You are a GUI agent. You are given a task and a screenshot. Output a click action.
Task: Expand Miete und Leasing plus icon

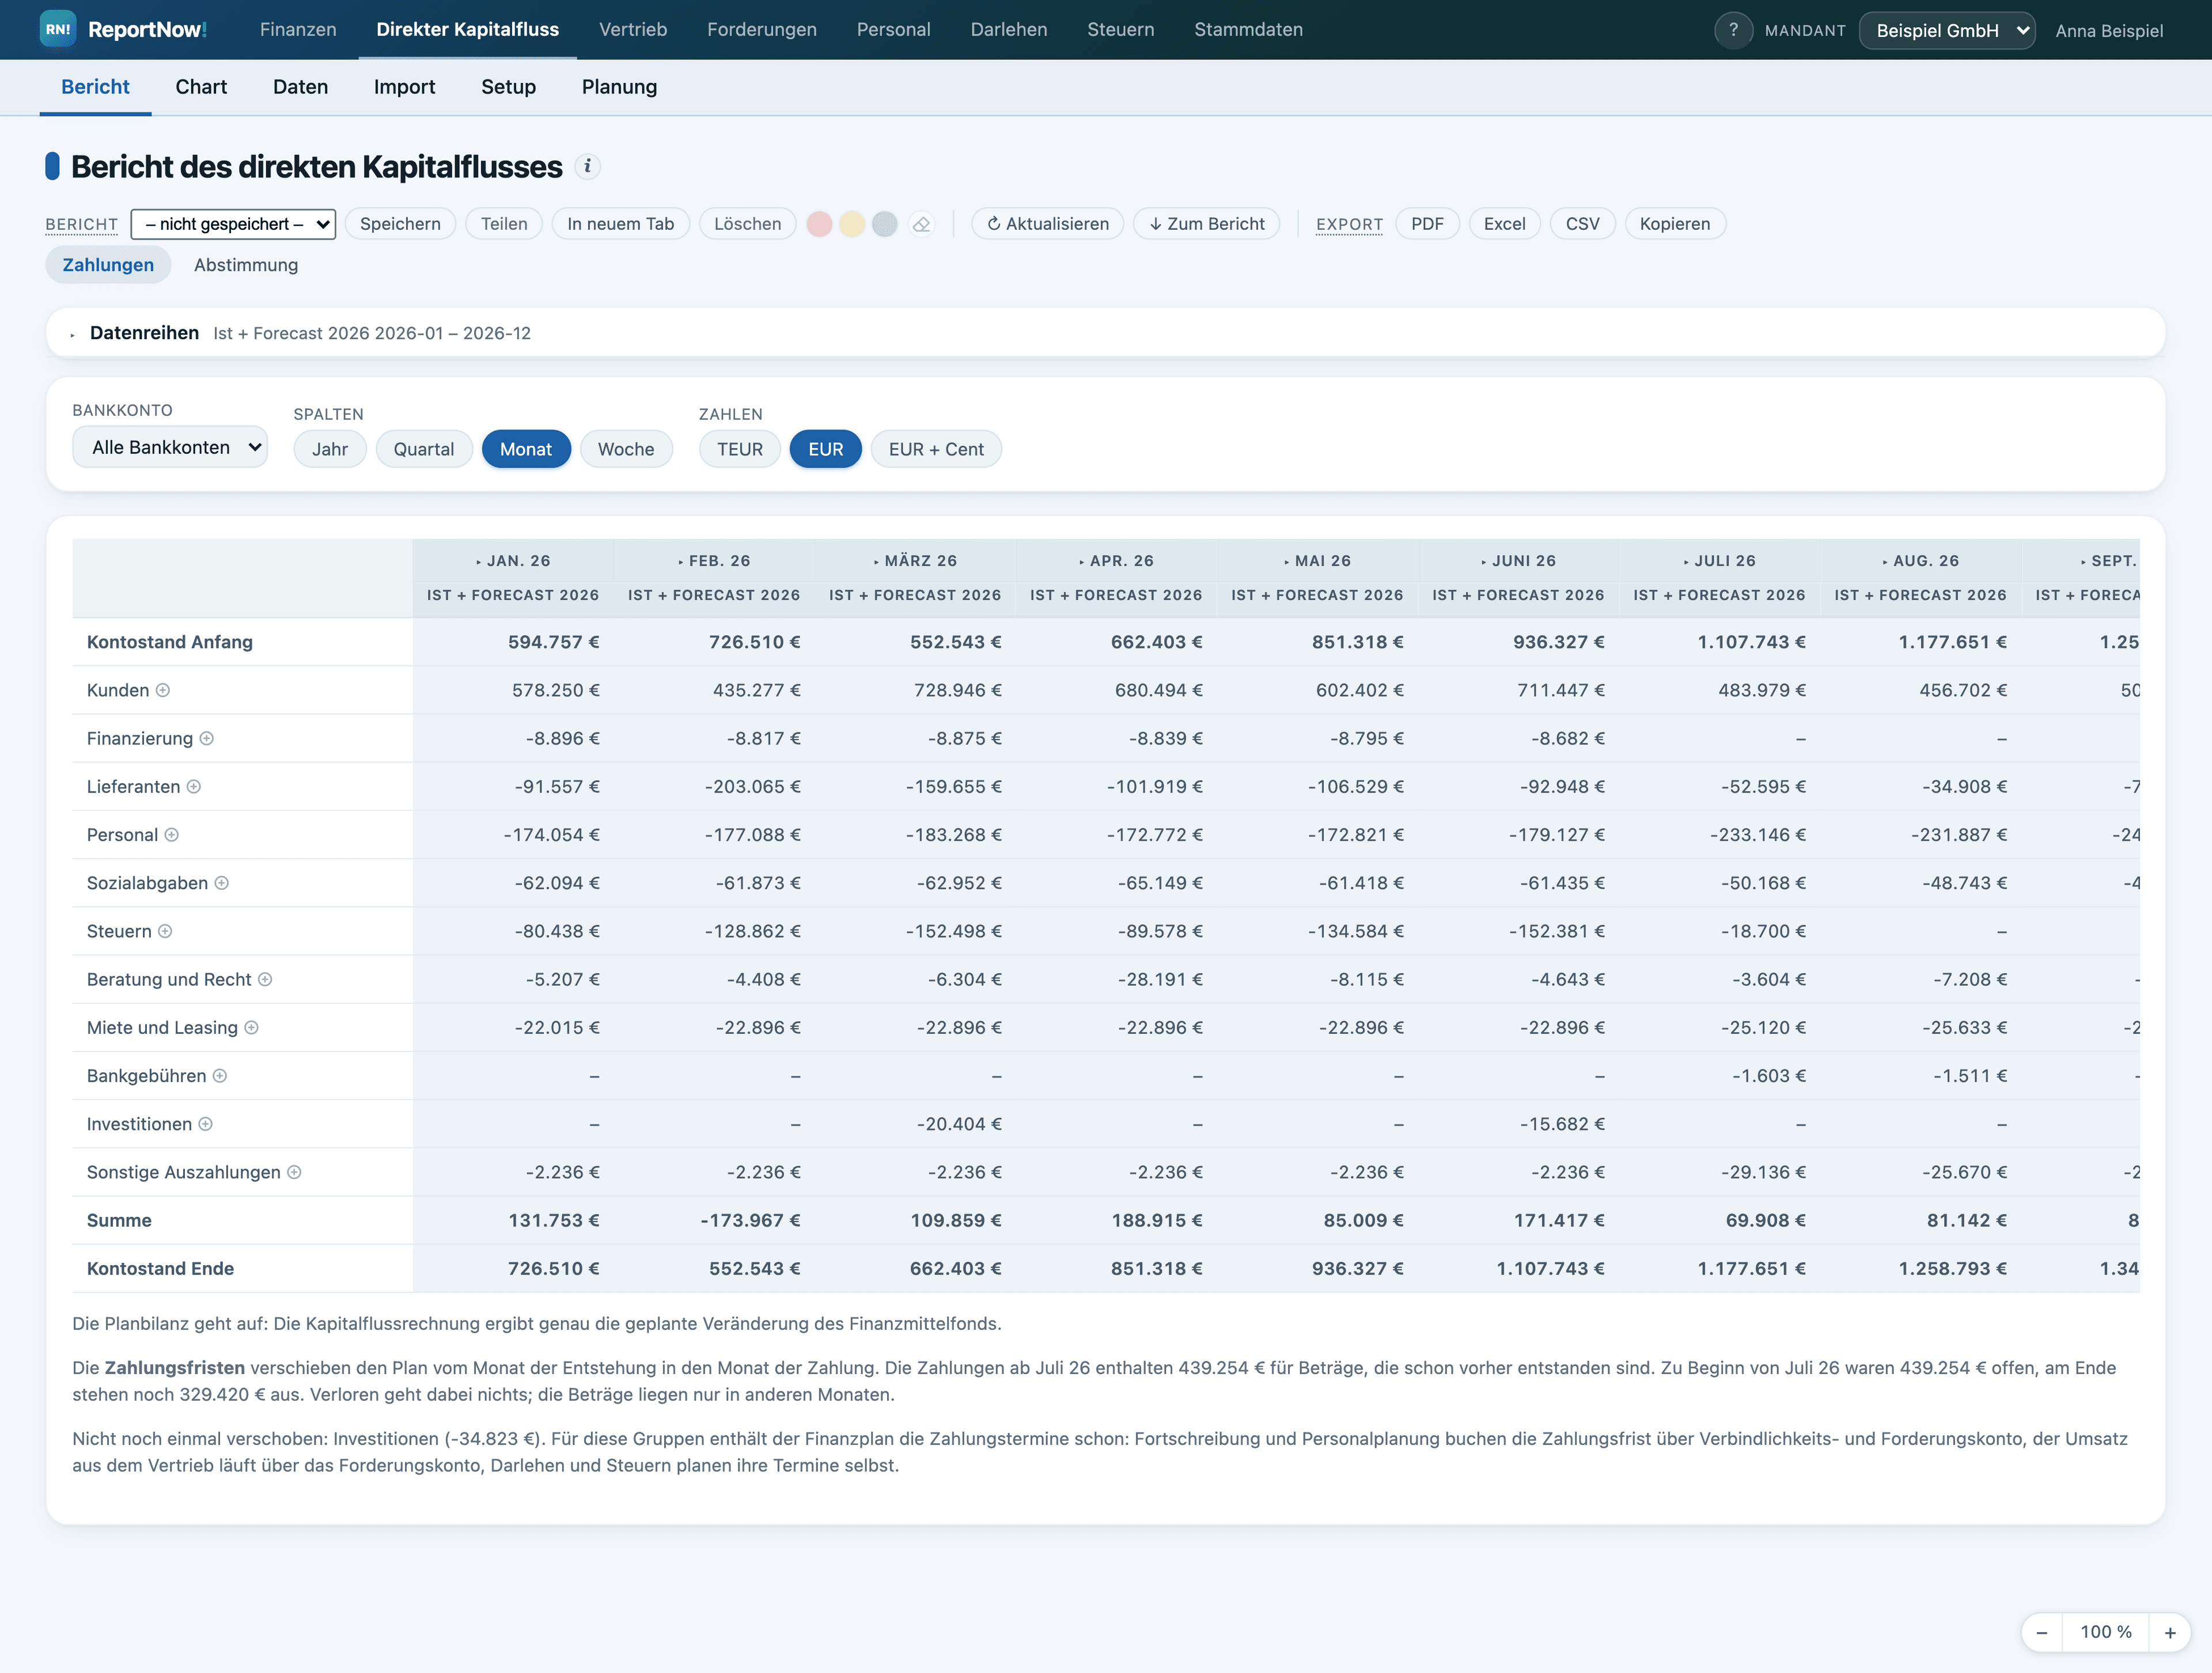point(252,1028)
